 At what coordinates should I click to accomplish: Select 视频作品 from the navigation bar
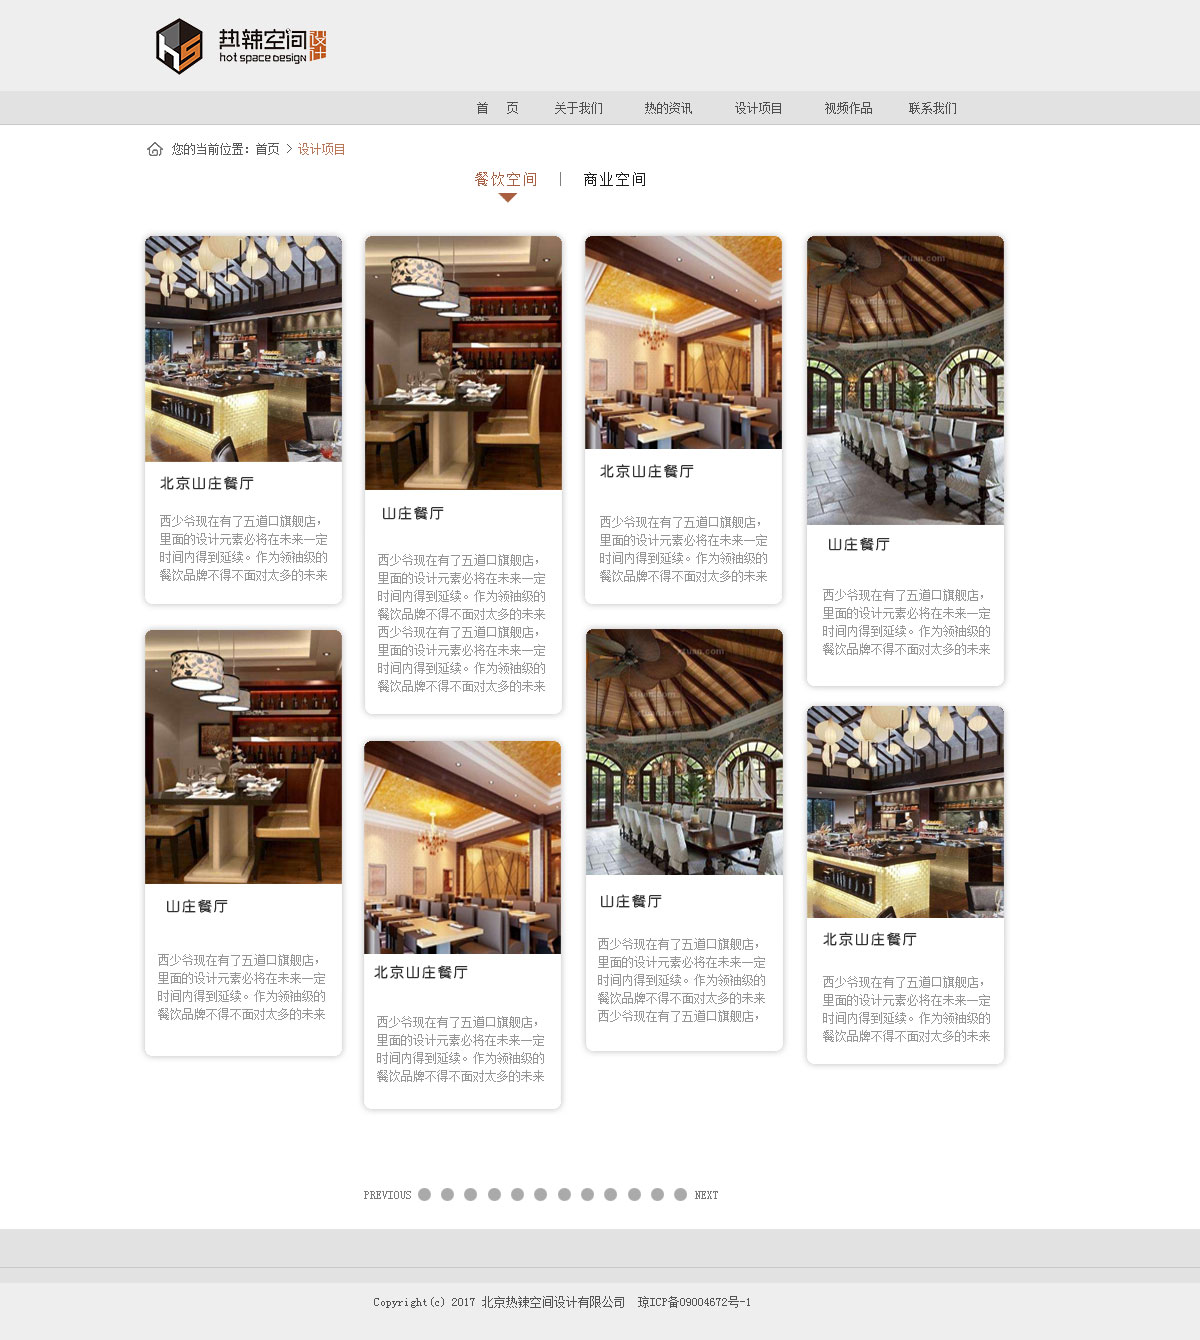click(848, 108)
